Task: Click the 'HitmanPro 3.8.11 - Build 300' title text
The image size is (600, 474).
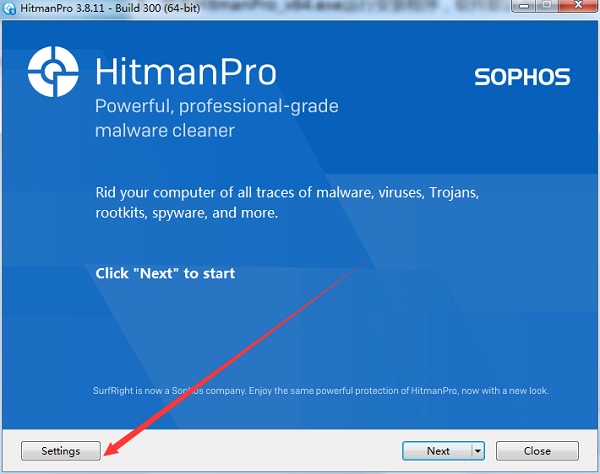Action: coord(110,8)
